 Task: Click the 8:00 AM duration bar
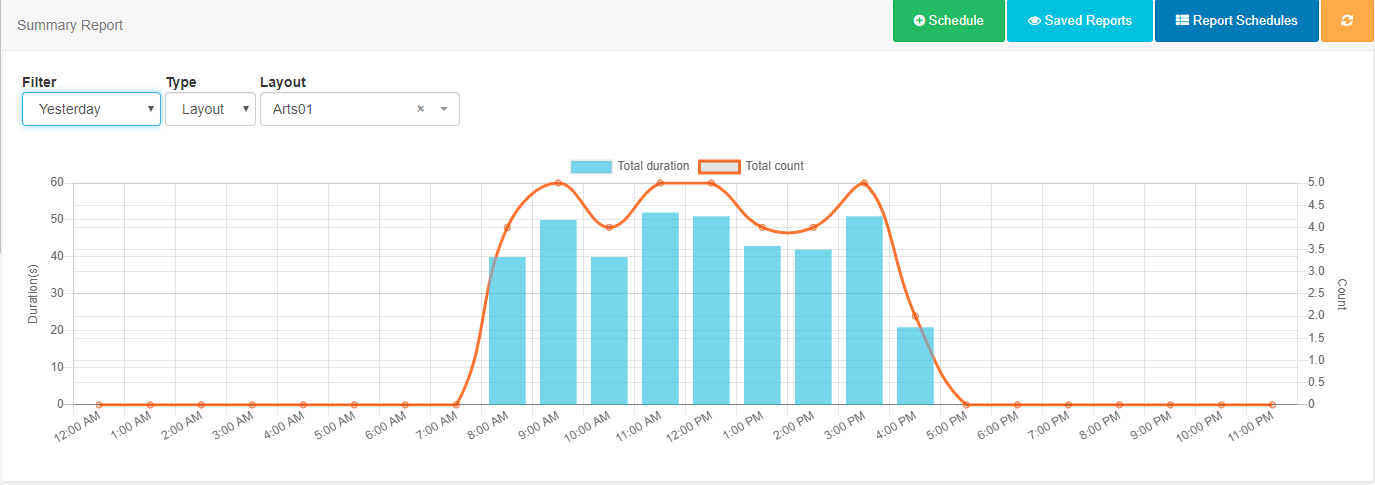pos(507,330)
